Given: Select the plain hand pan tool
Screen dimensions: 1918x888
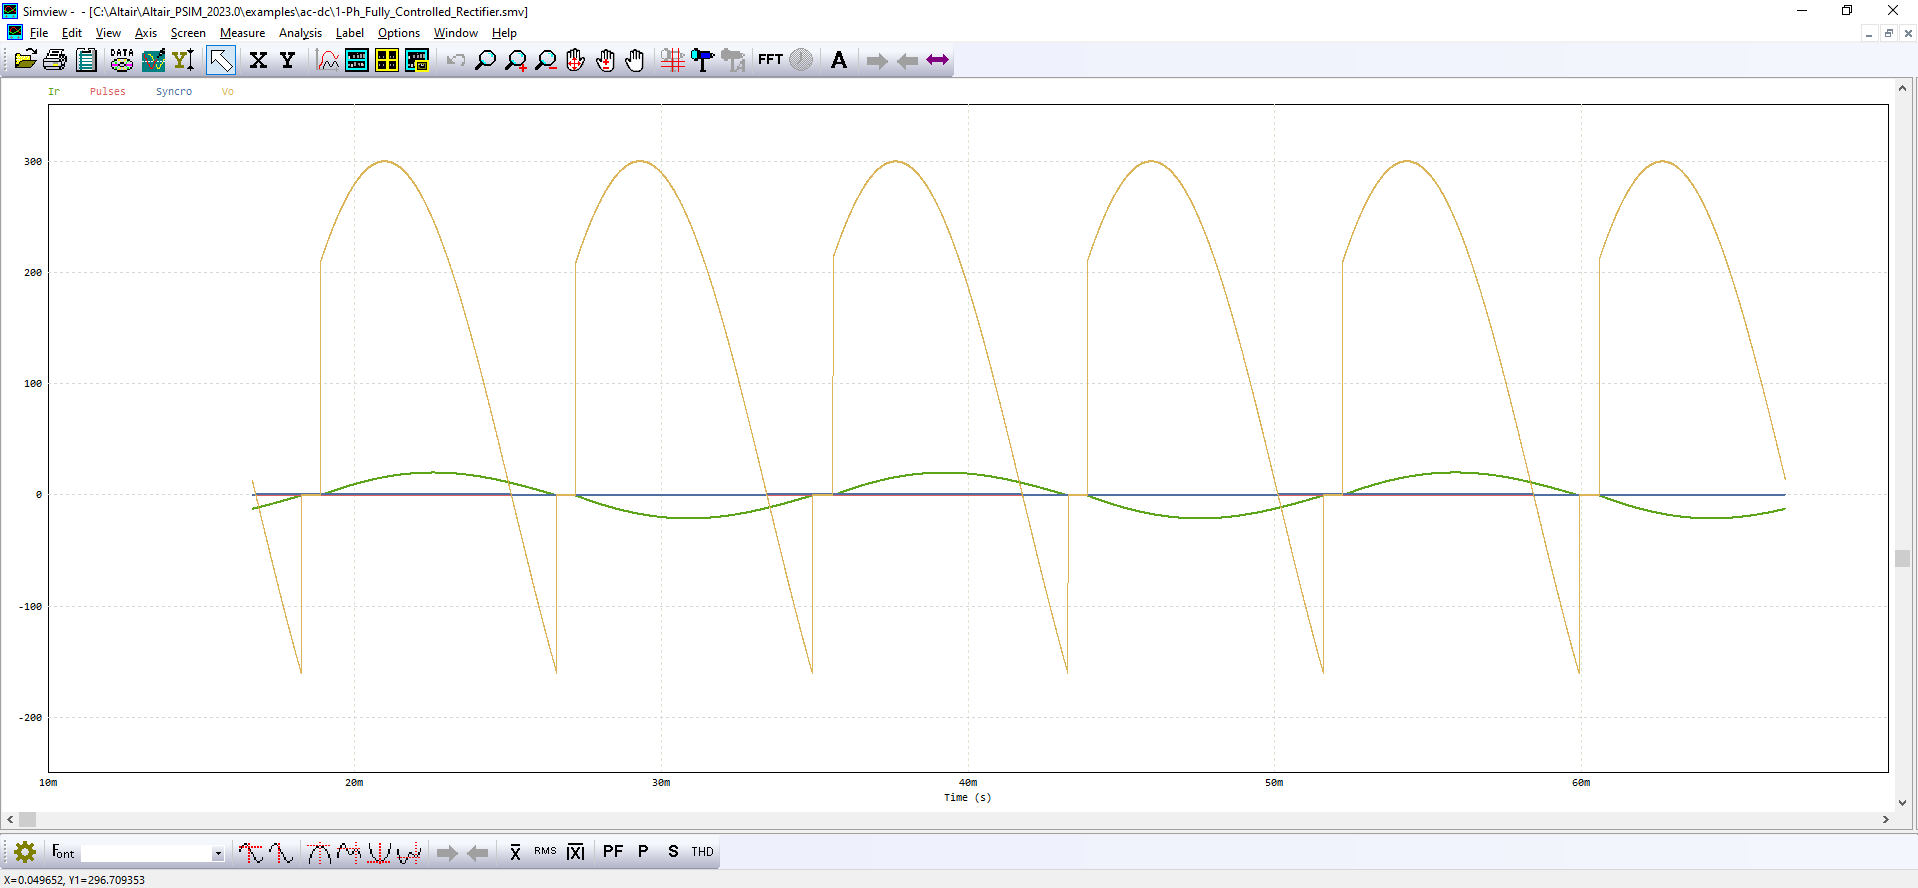Looking at the screenshot, I should click(x=635, y=60).
